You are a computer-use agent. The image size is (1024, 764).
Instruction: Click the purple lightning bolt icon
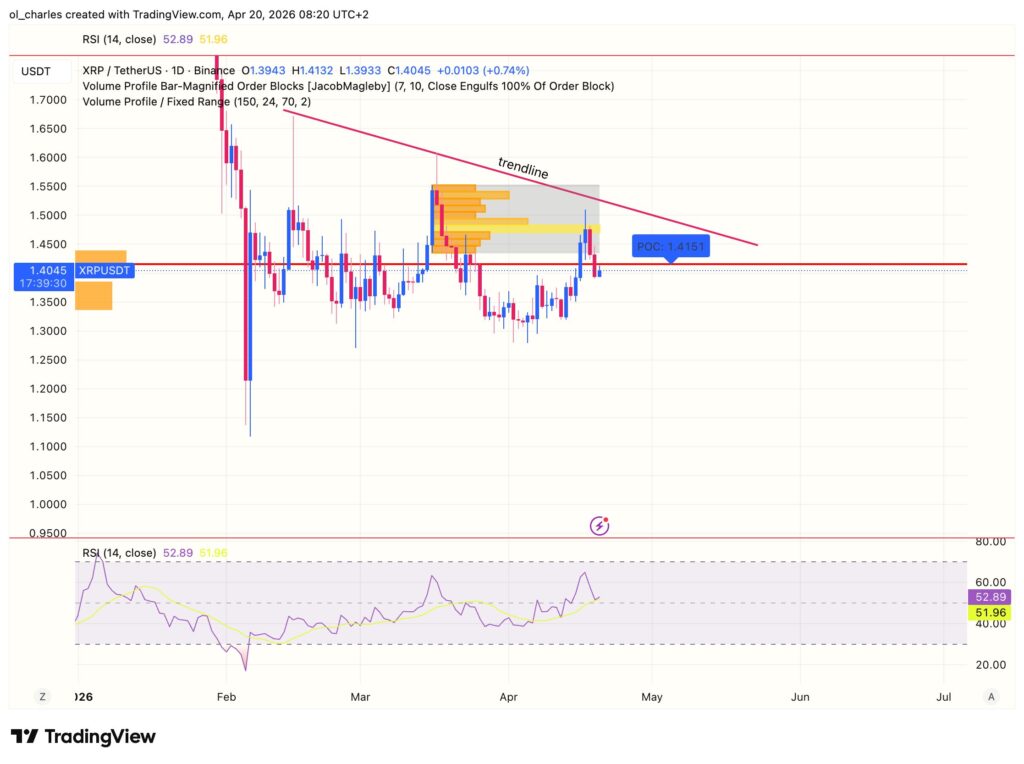pos(600,525)
